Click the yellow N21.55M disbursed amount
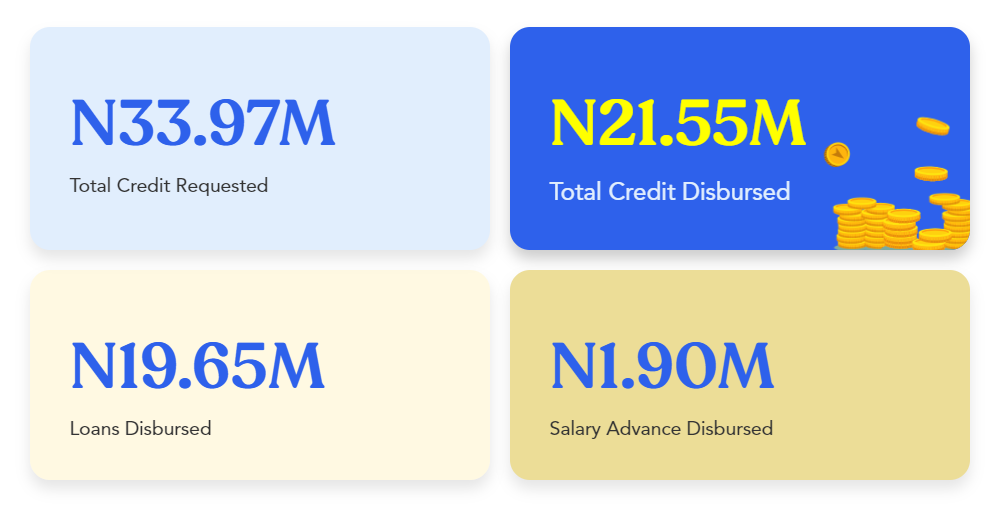 click(678, 123)
